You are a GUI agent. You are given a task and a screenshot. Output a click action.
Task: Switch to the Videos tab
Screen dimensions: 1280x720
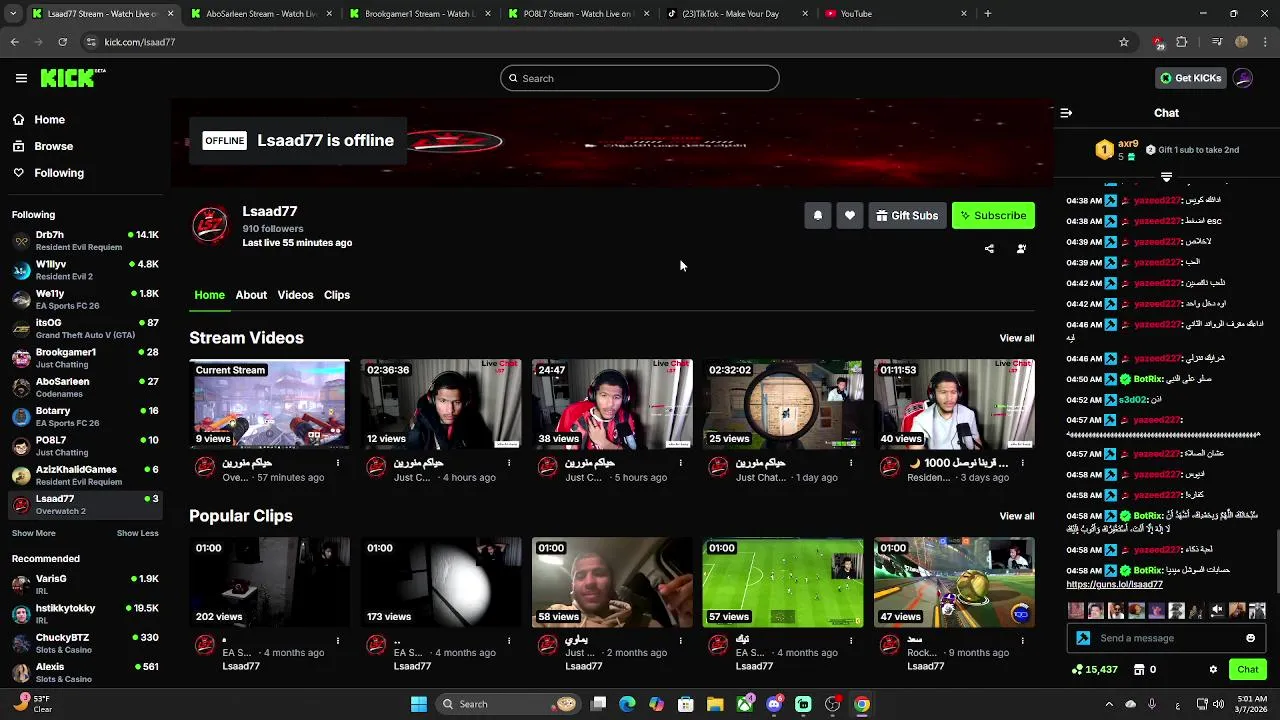coord(295,295)
